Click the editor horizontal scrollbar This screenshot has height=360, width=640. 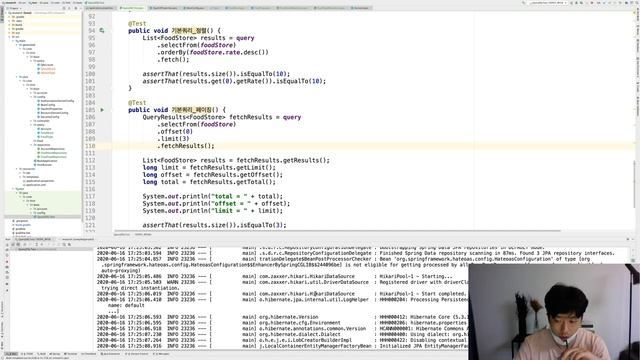337,231
